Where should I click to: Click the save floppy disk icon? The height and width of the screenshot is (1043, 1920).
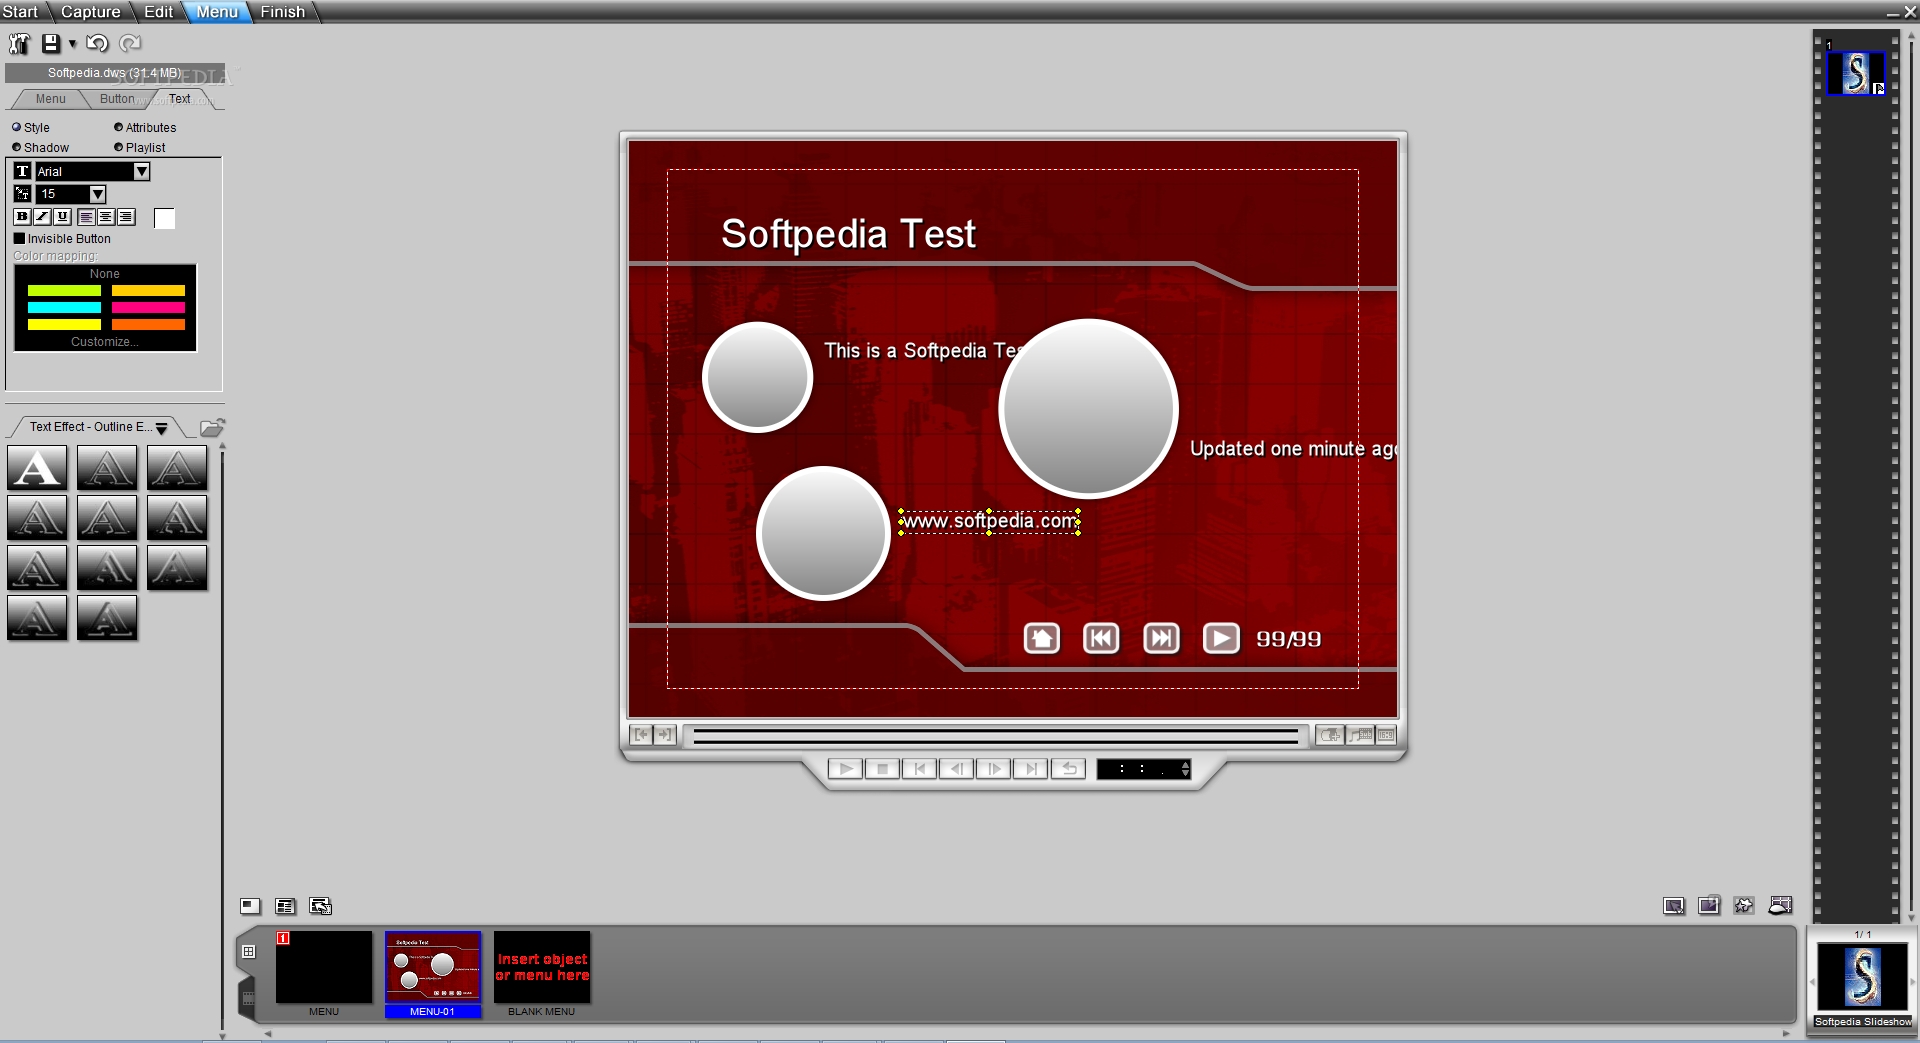point(51,43)
